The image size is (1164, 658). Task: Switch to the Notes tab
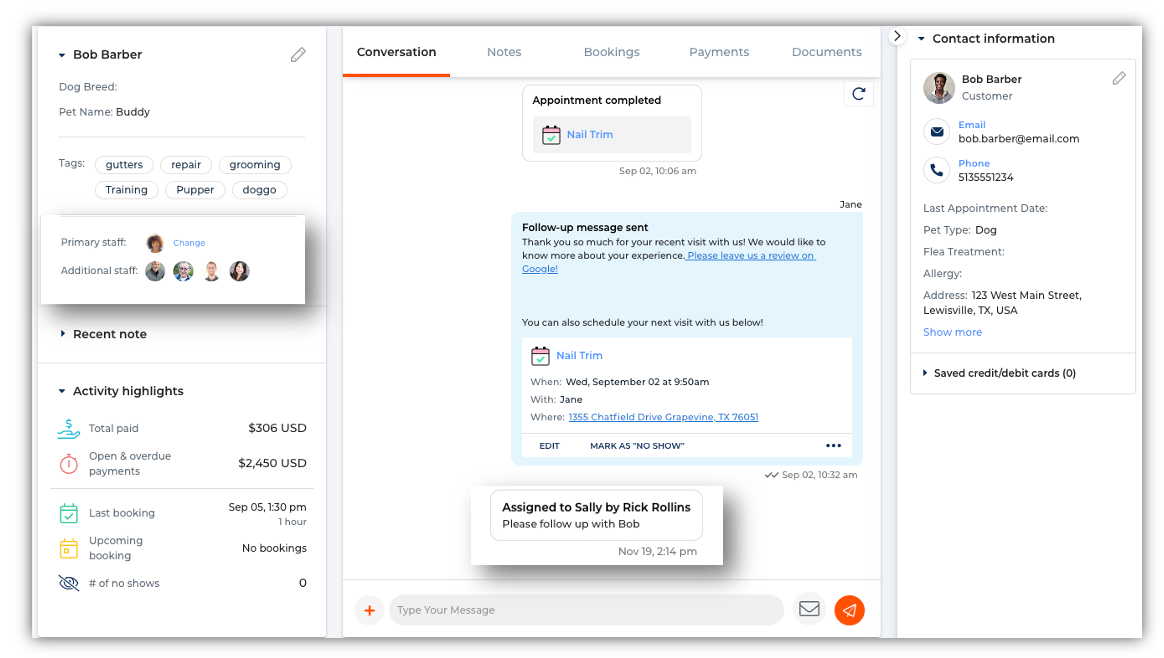click(x=504, y=52)
